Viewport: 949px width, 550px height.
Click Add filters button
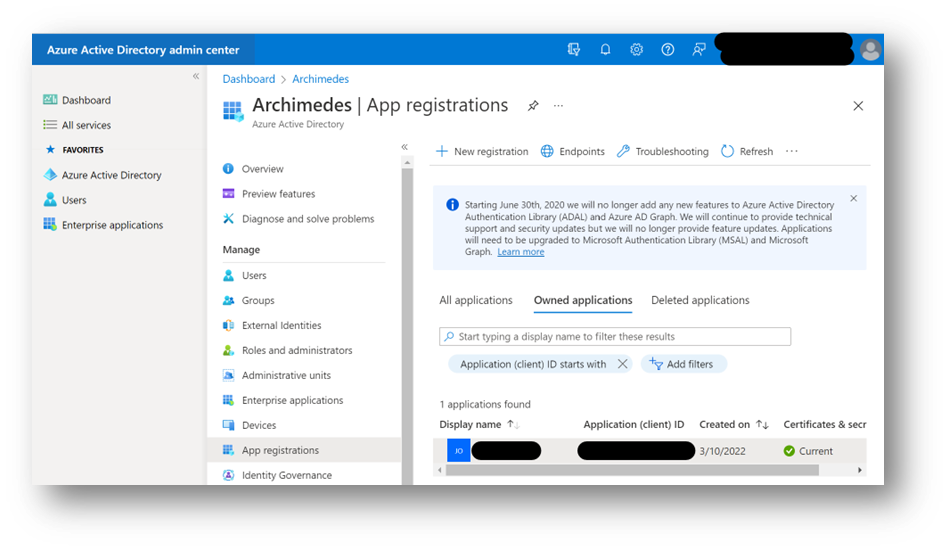pos(683,364)
